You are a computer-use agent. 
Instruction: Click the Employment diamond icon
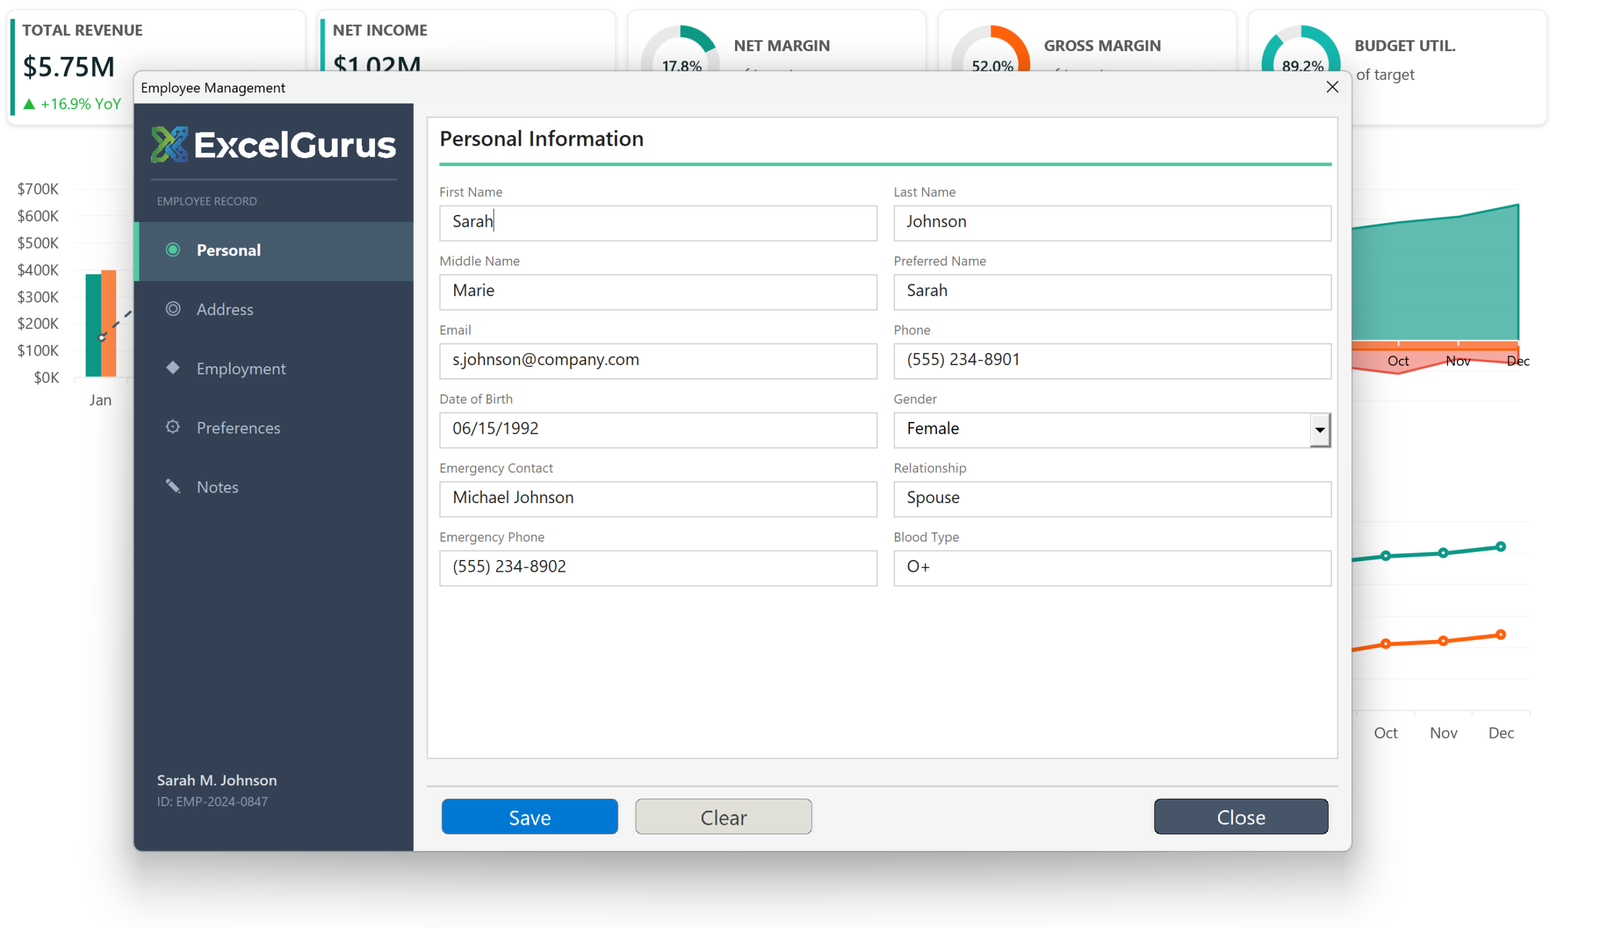(x=174, y=368)
